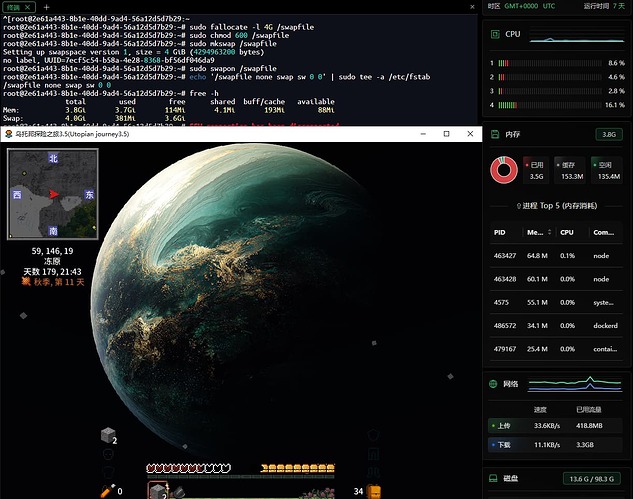
Task: Select the dockerd process row 486572
Action: [555, 325]
